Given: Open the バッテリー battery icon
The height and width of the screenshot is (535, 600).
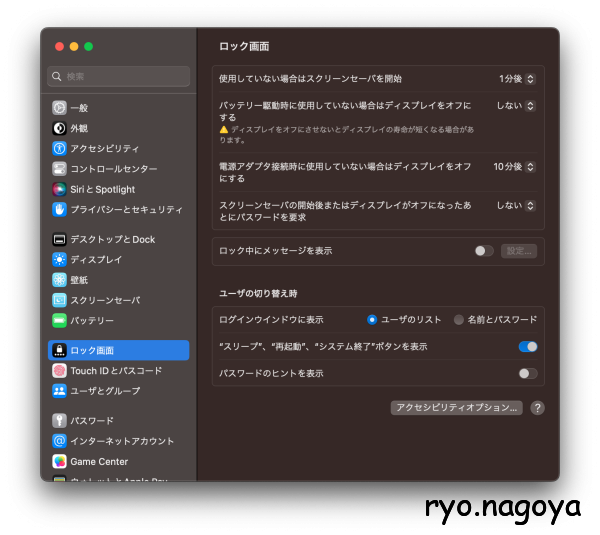Looking at the screenshot, I should click(x=60, y=320).
